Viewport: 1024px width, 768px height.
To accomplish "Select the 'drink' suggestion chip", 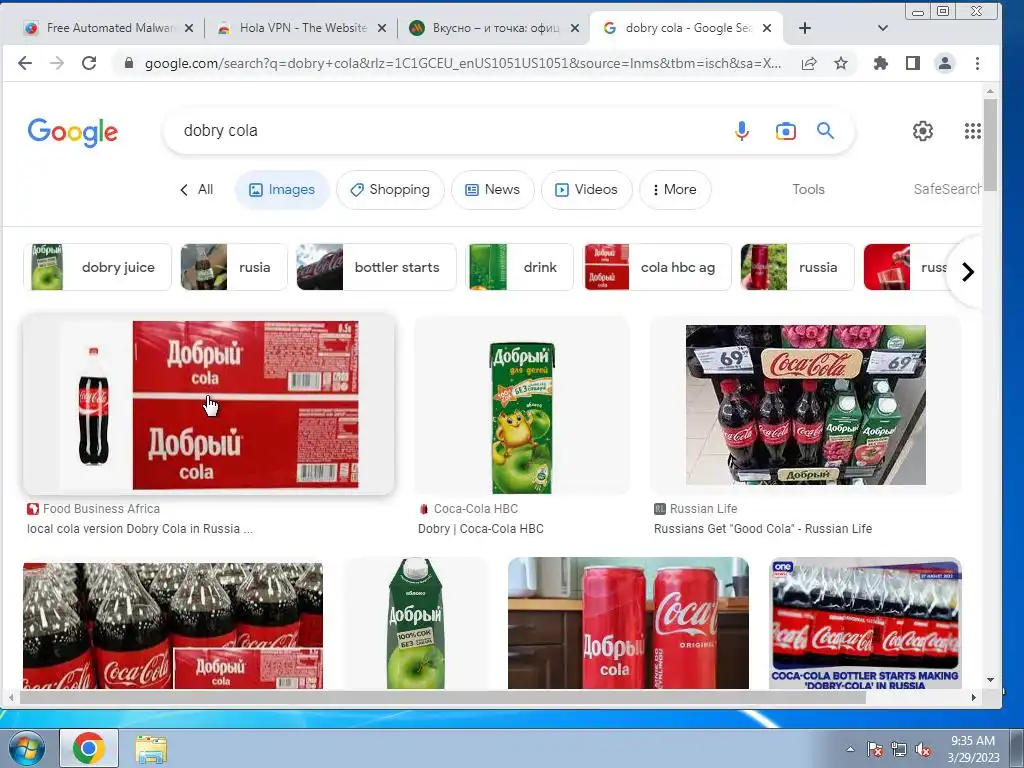I will 519,267.
